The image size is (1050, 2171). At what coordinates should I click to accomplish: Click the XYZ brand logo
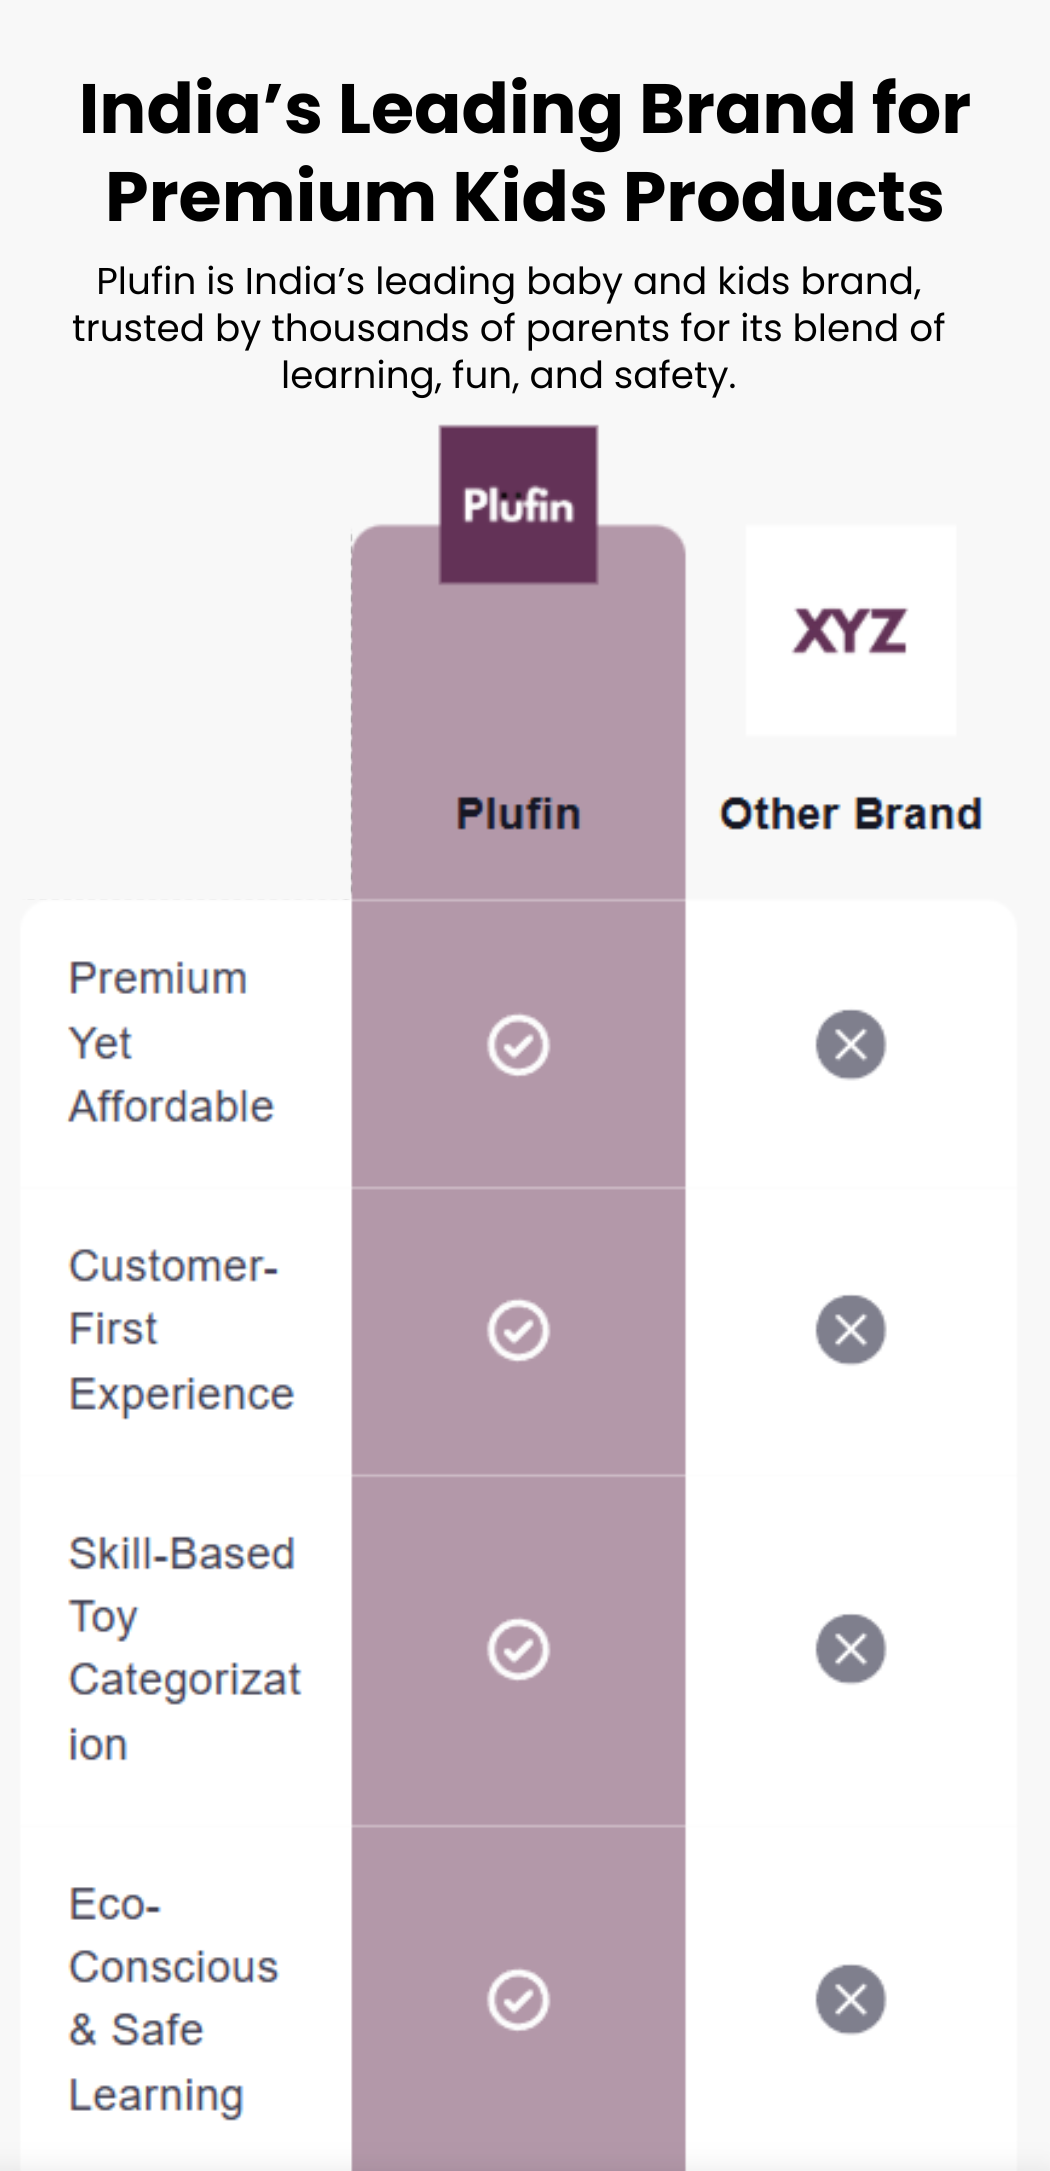point(850,631)
